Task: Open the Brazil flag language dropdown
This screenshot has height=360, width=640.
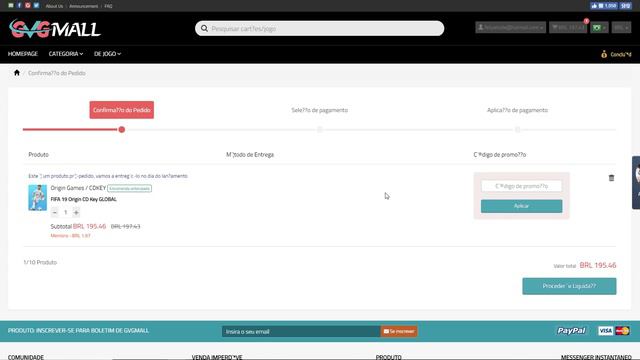Action: pos(599,27)
